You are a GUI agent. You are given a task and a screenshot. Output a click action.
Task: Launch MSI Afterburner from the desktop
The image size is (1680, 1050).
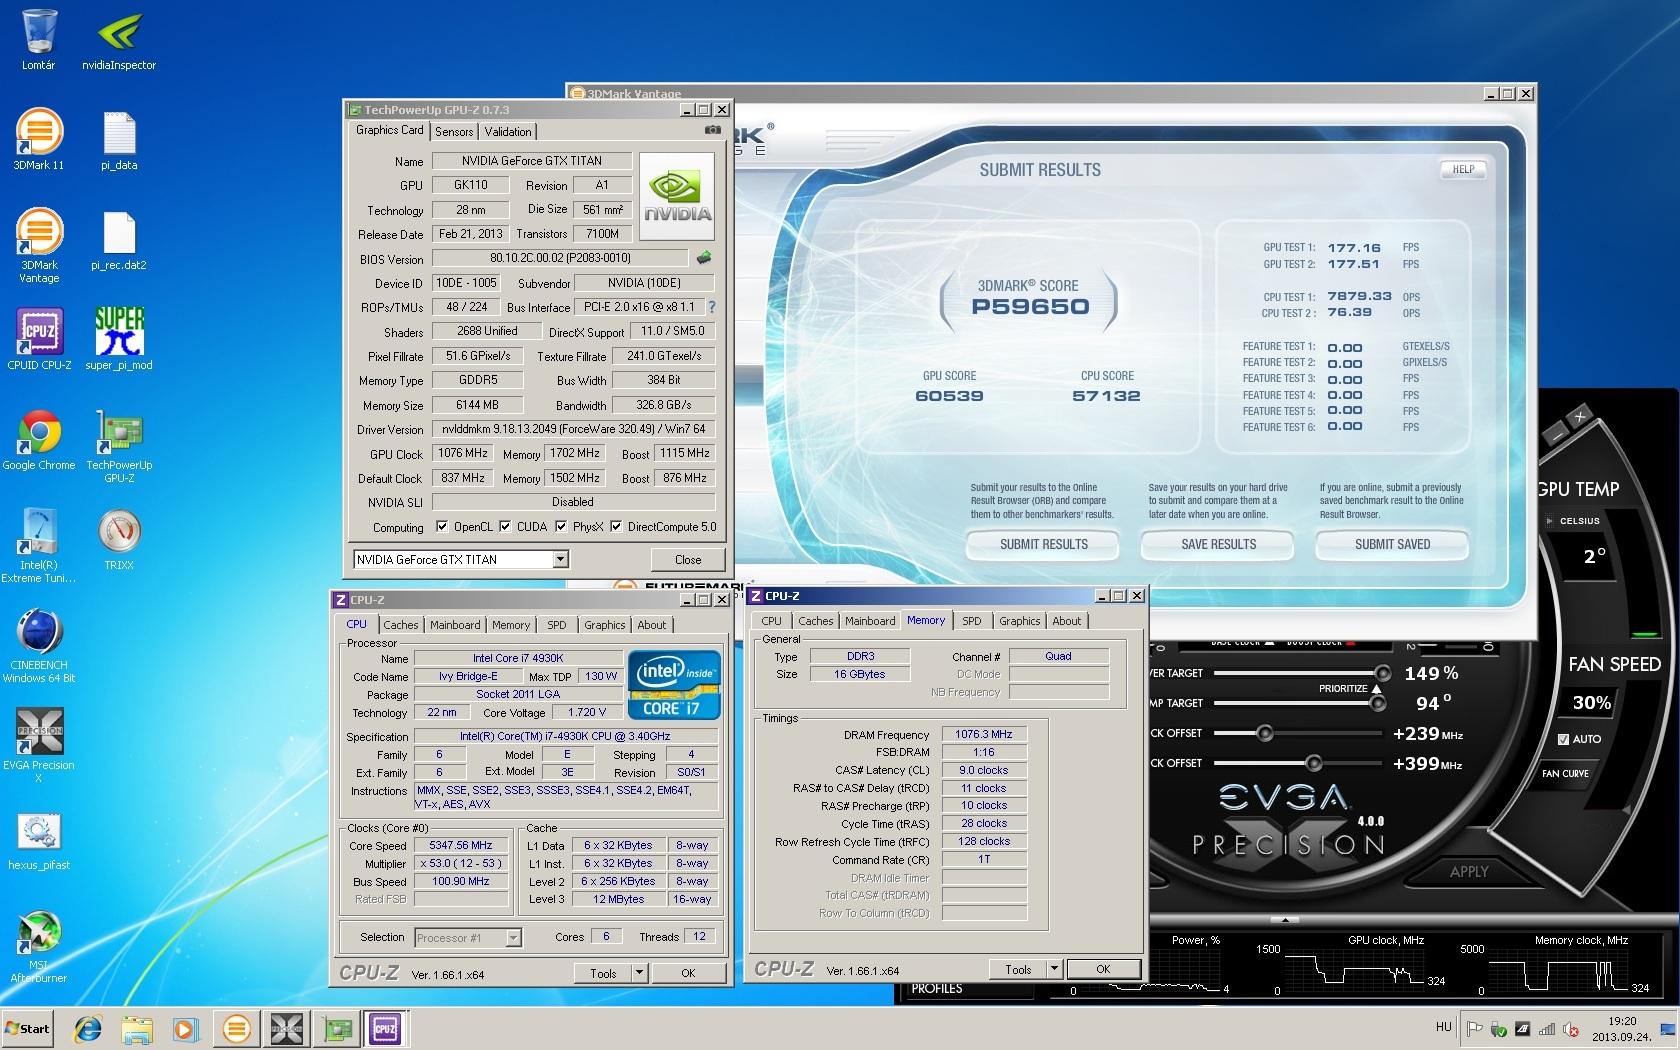click(39, 946)
